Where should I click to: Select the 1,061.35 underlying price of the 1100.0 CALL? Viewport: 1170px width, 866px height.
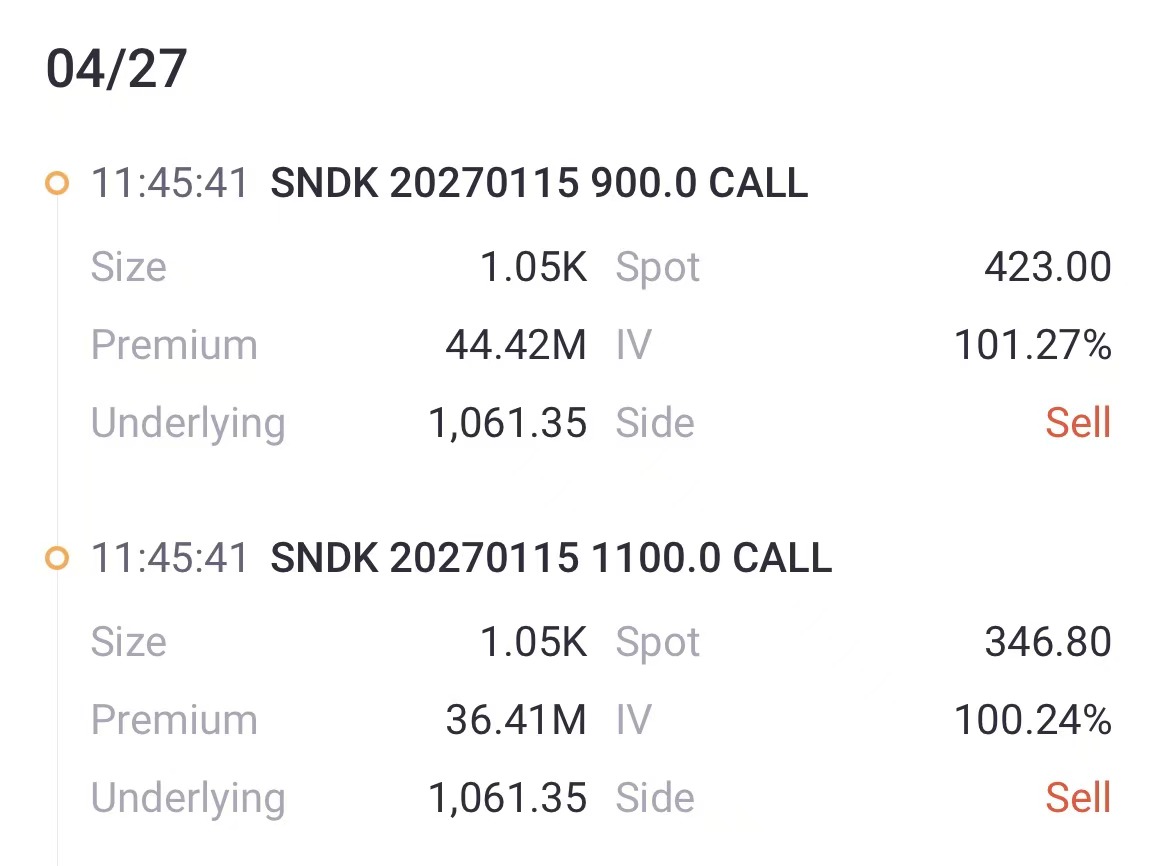[x=508, y=799]
